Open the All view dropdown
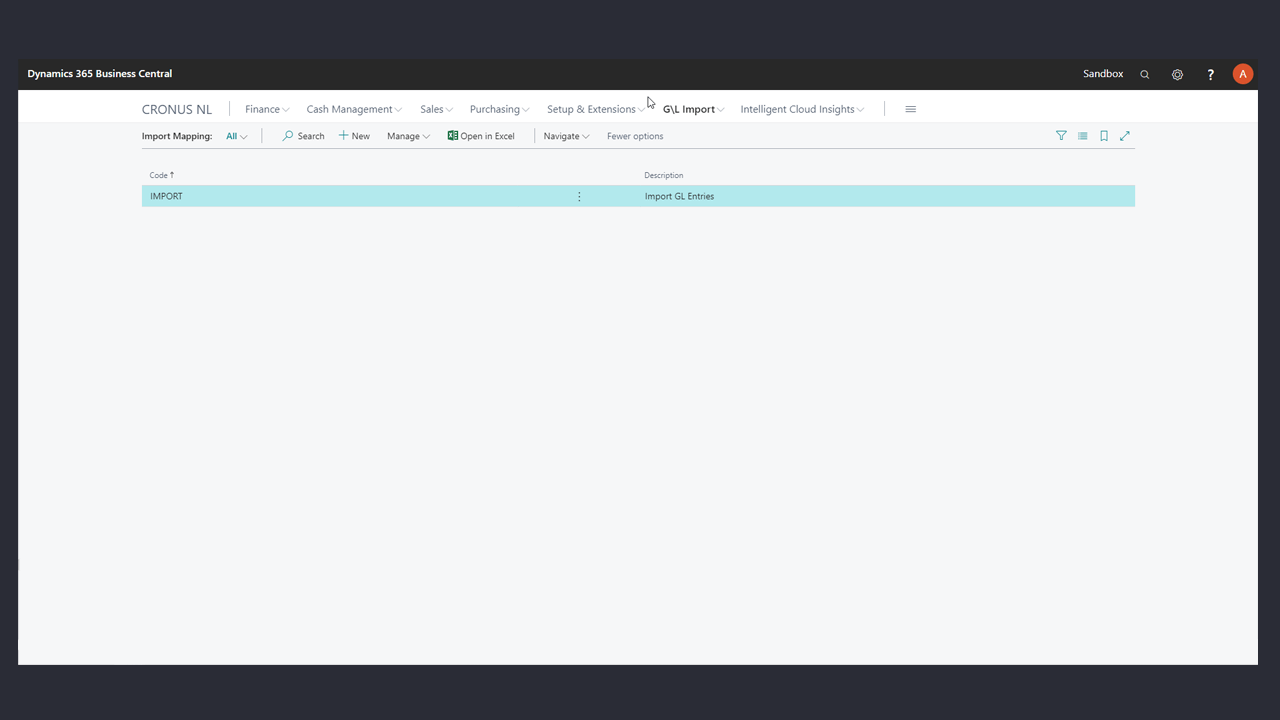Viewport: 1280px width, 720px height. (x=236, y=136)
